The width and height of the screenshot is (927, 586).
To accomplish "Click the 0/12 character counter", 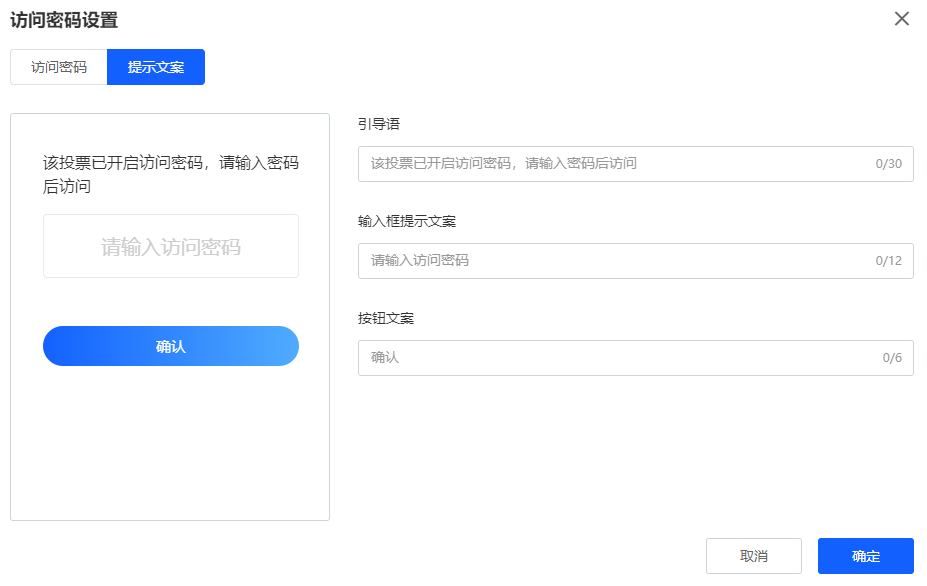I will (888, 261).
